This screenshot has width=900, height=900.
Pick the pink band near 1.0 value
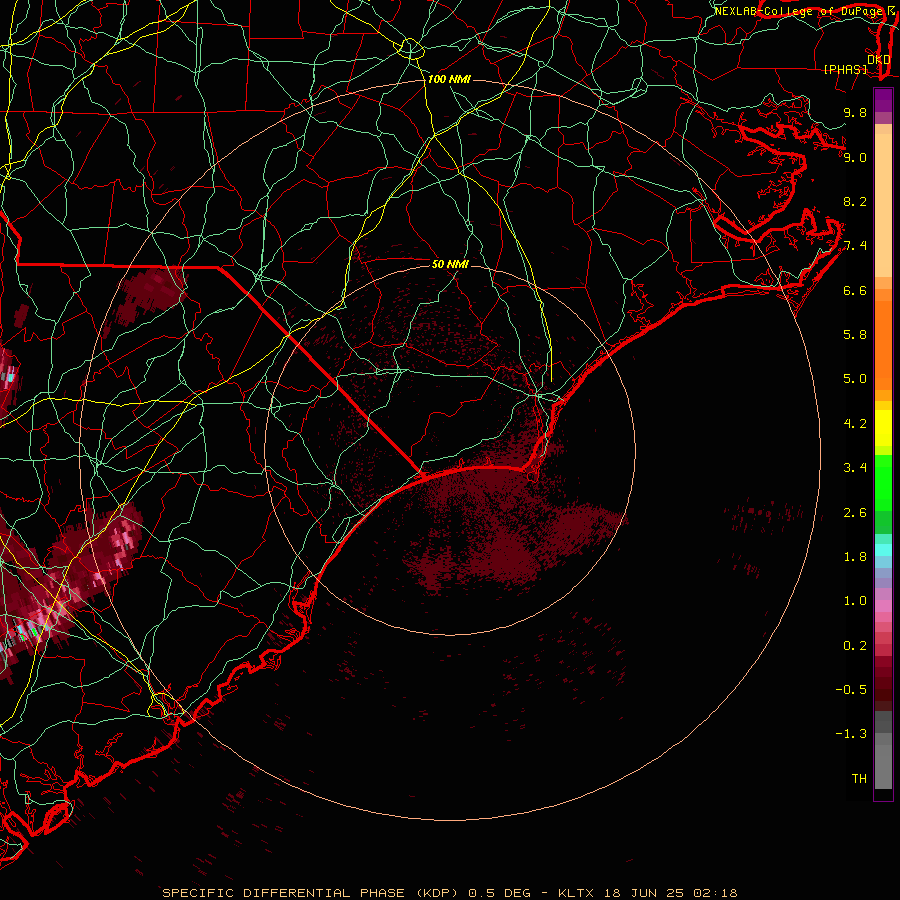click(883, 606)
